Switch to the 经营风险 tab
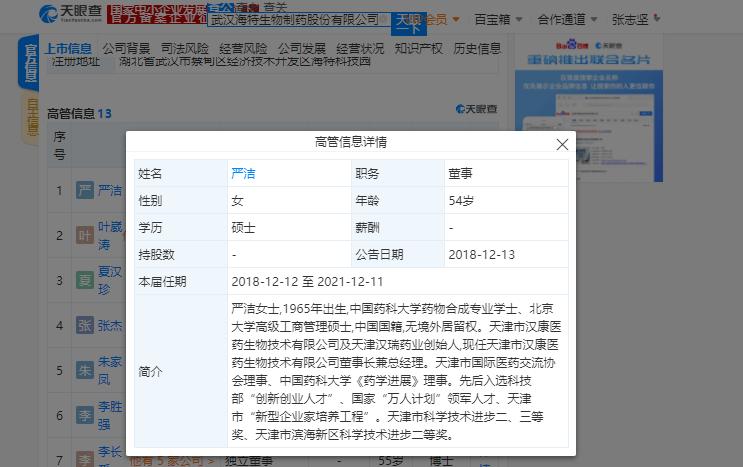Viewport: 743px width, 467px height. [243, 48]
